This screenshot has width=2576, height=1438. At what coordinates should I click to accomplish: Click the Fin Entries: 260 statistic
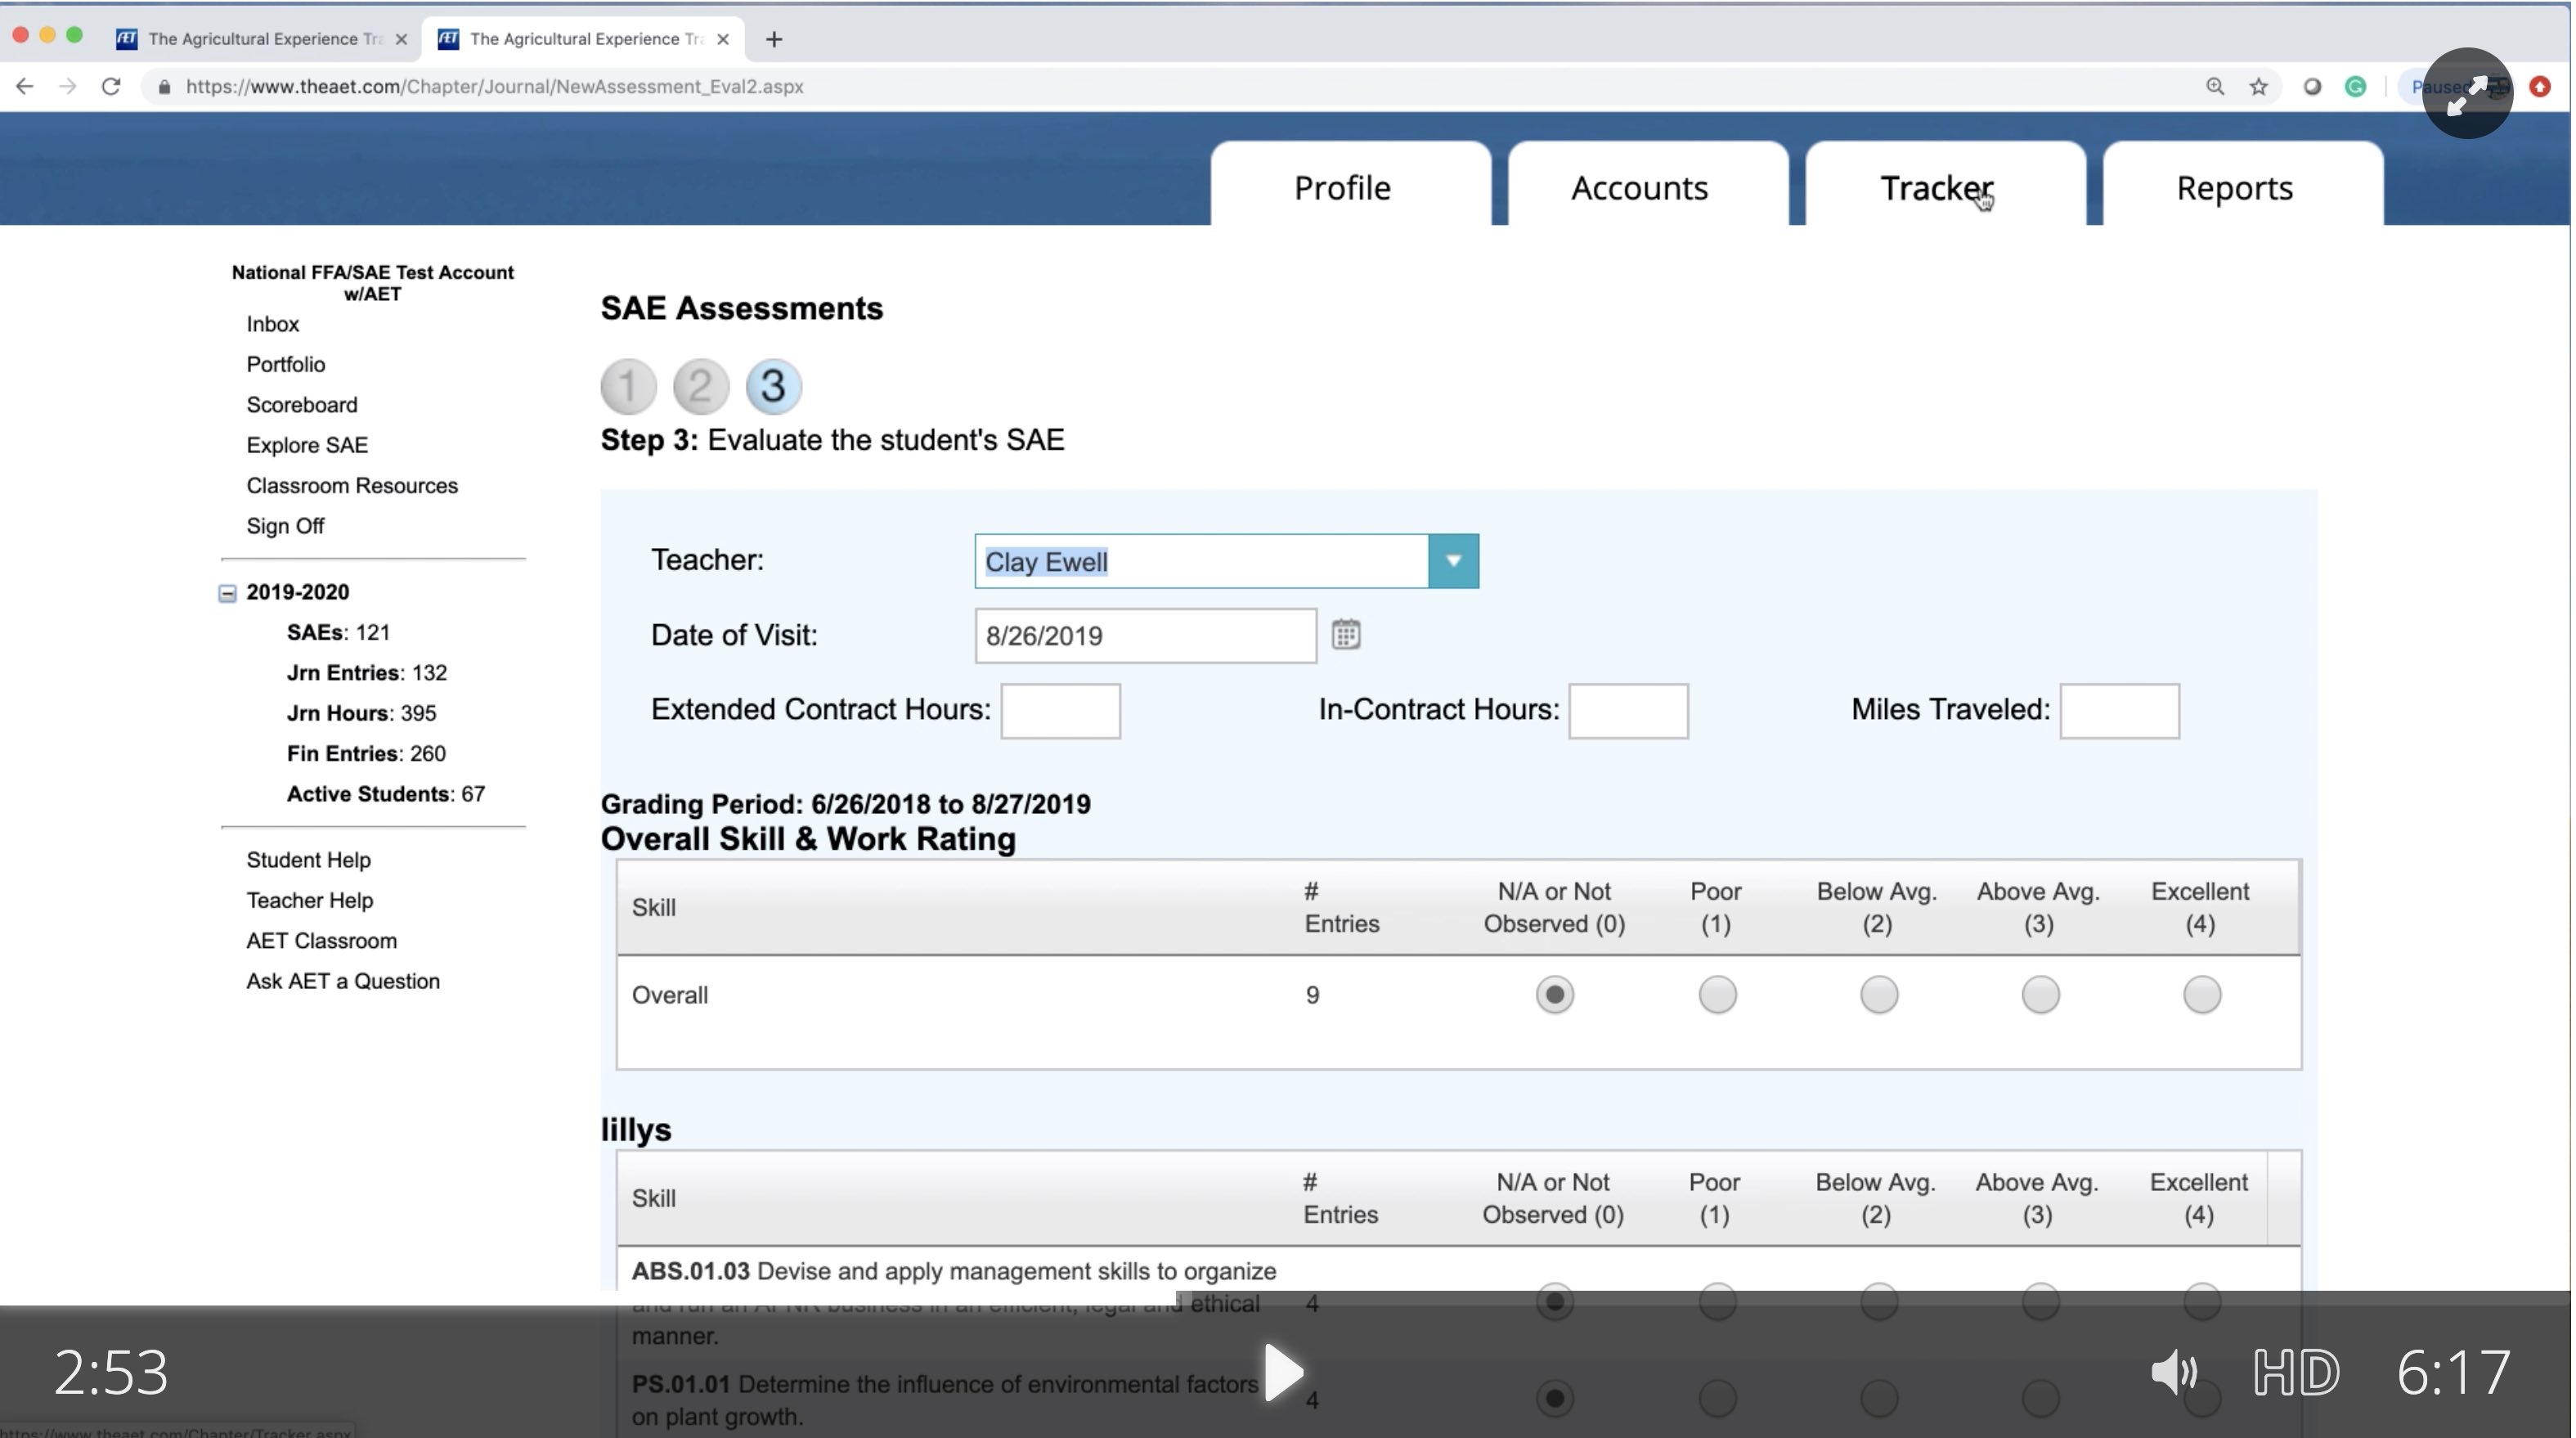coord(366,754)
